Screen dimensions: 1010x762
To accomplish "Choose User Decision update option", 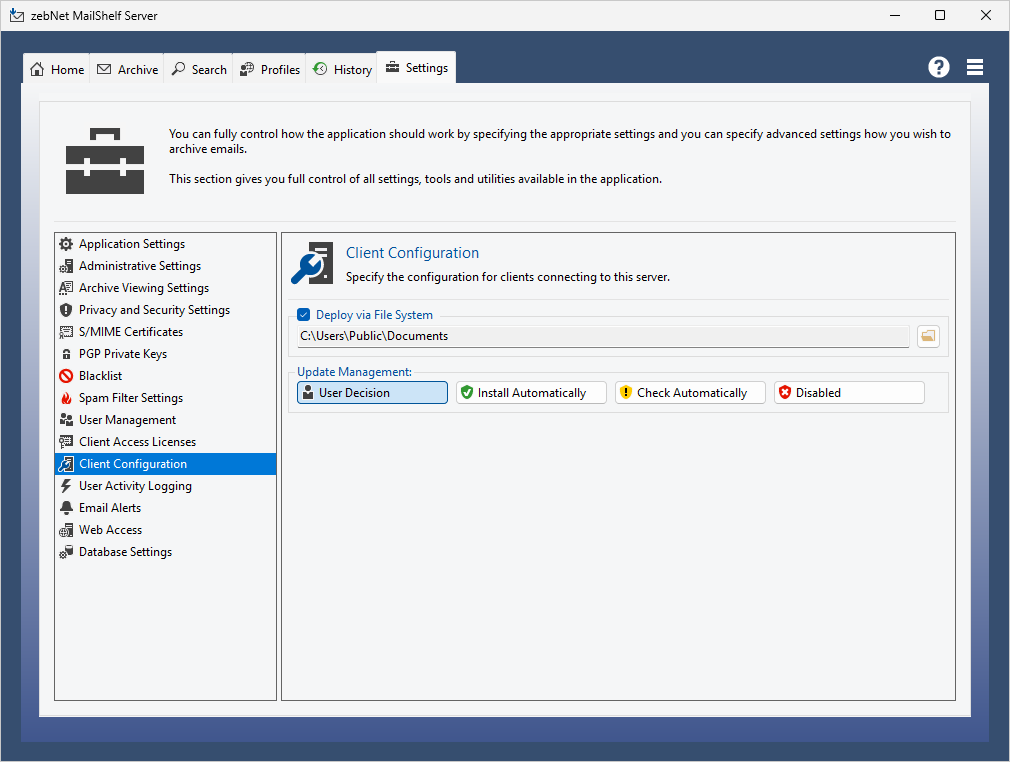I will tap(372, 393).
